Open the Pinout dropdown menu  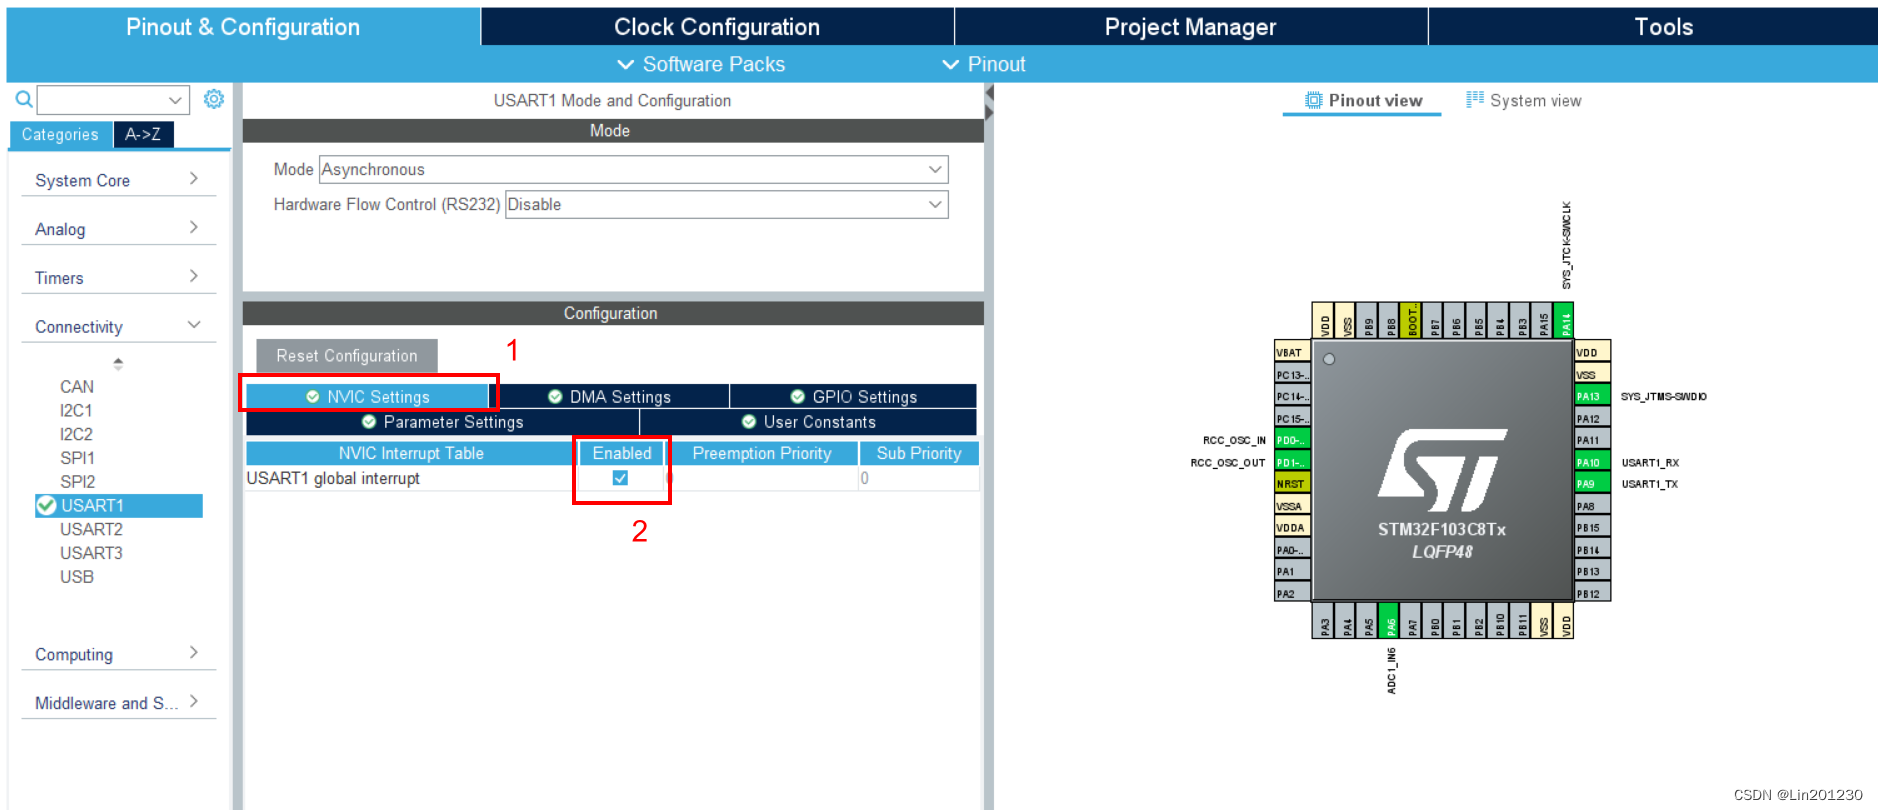coord(984,64)
